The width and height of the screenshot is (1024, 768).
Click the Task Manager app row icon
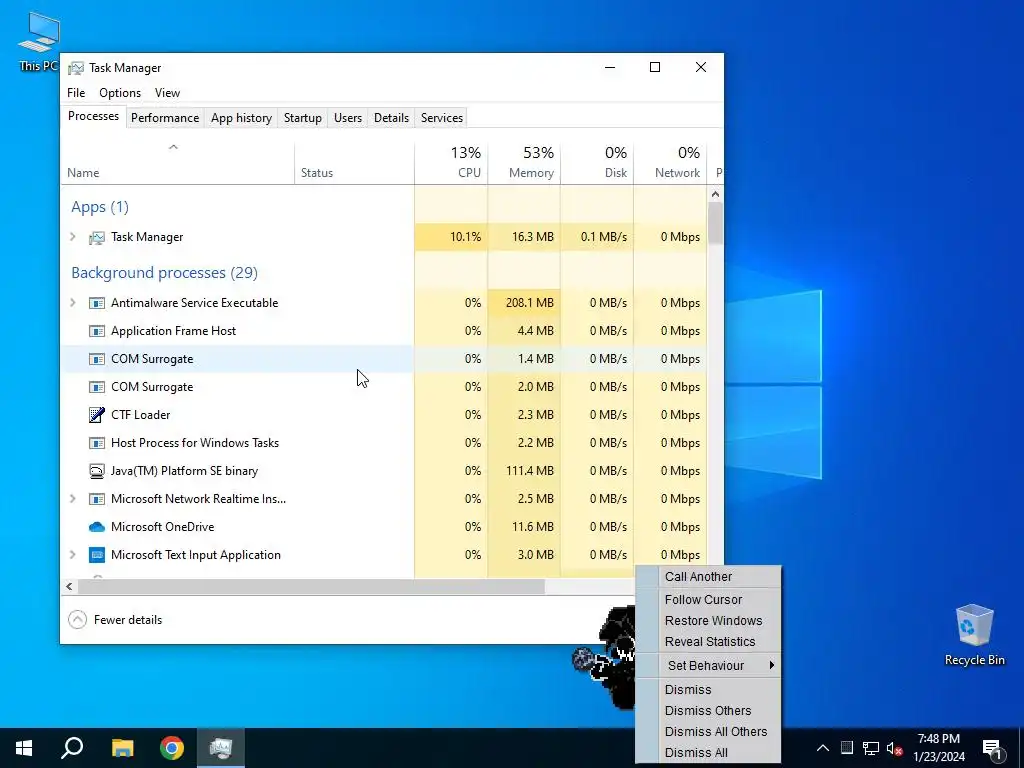coord(97,237)
